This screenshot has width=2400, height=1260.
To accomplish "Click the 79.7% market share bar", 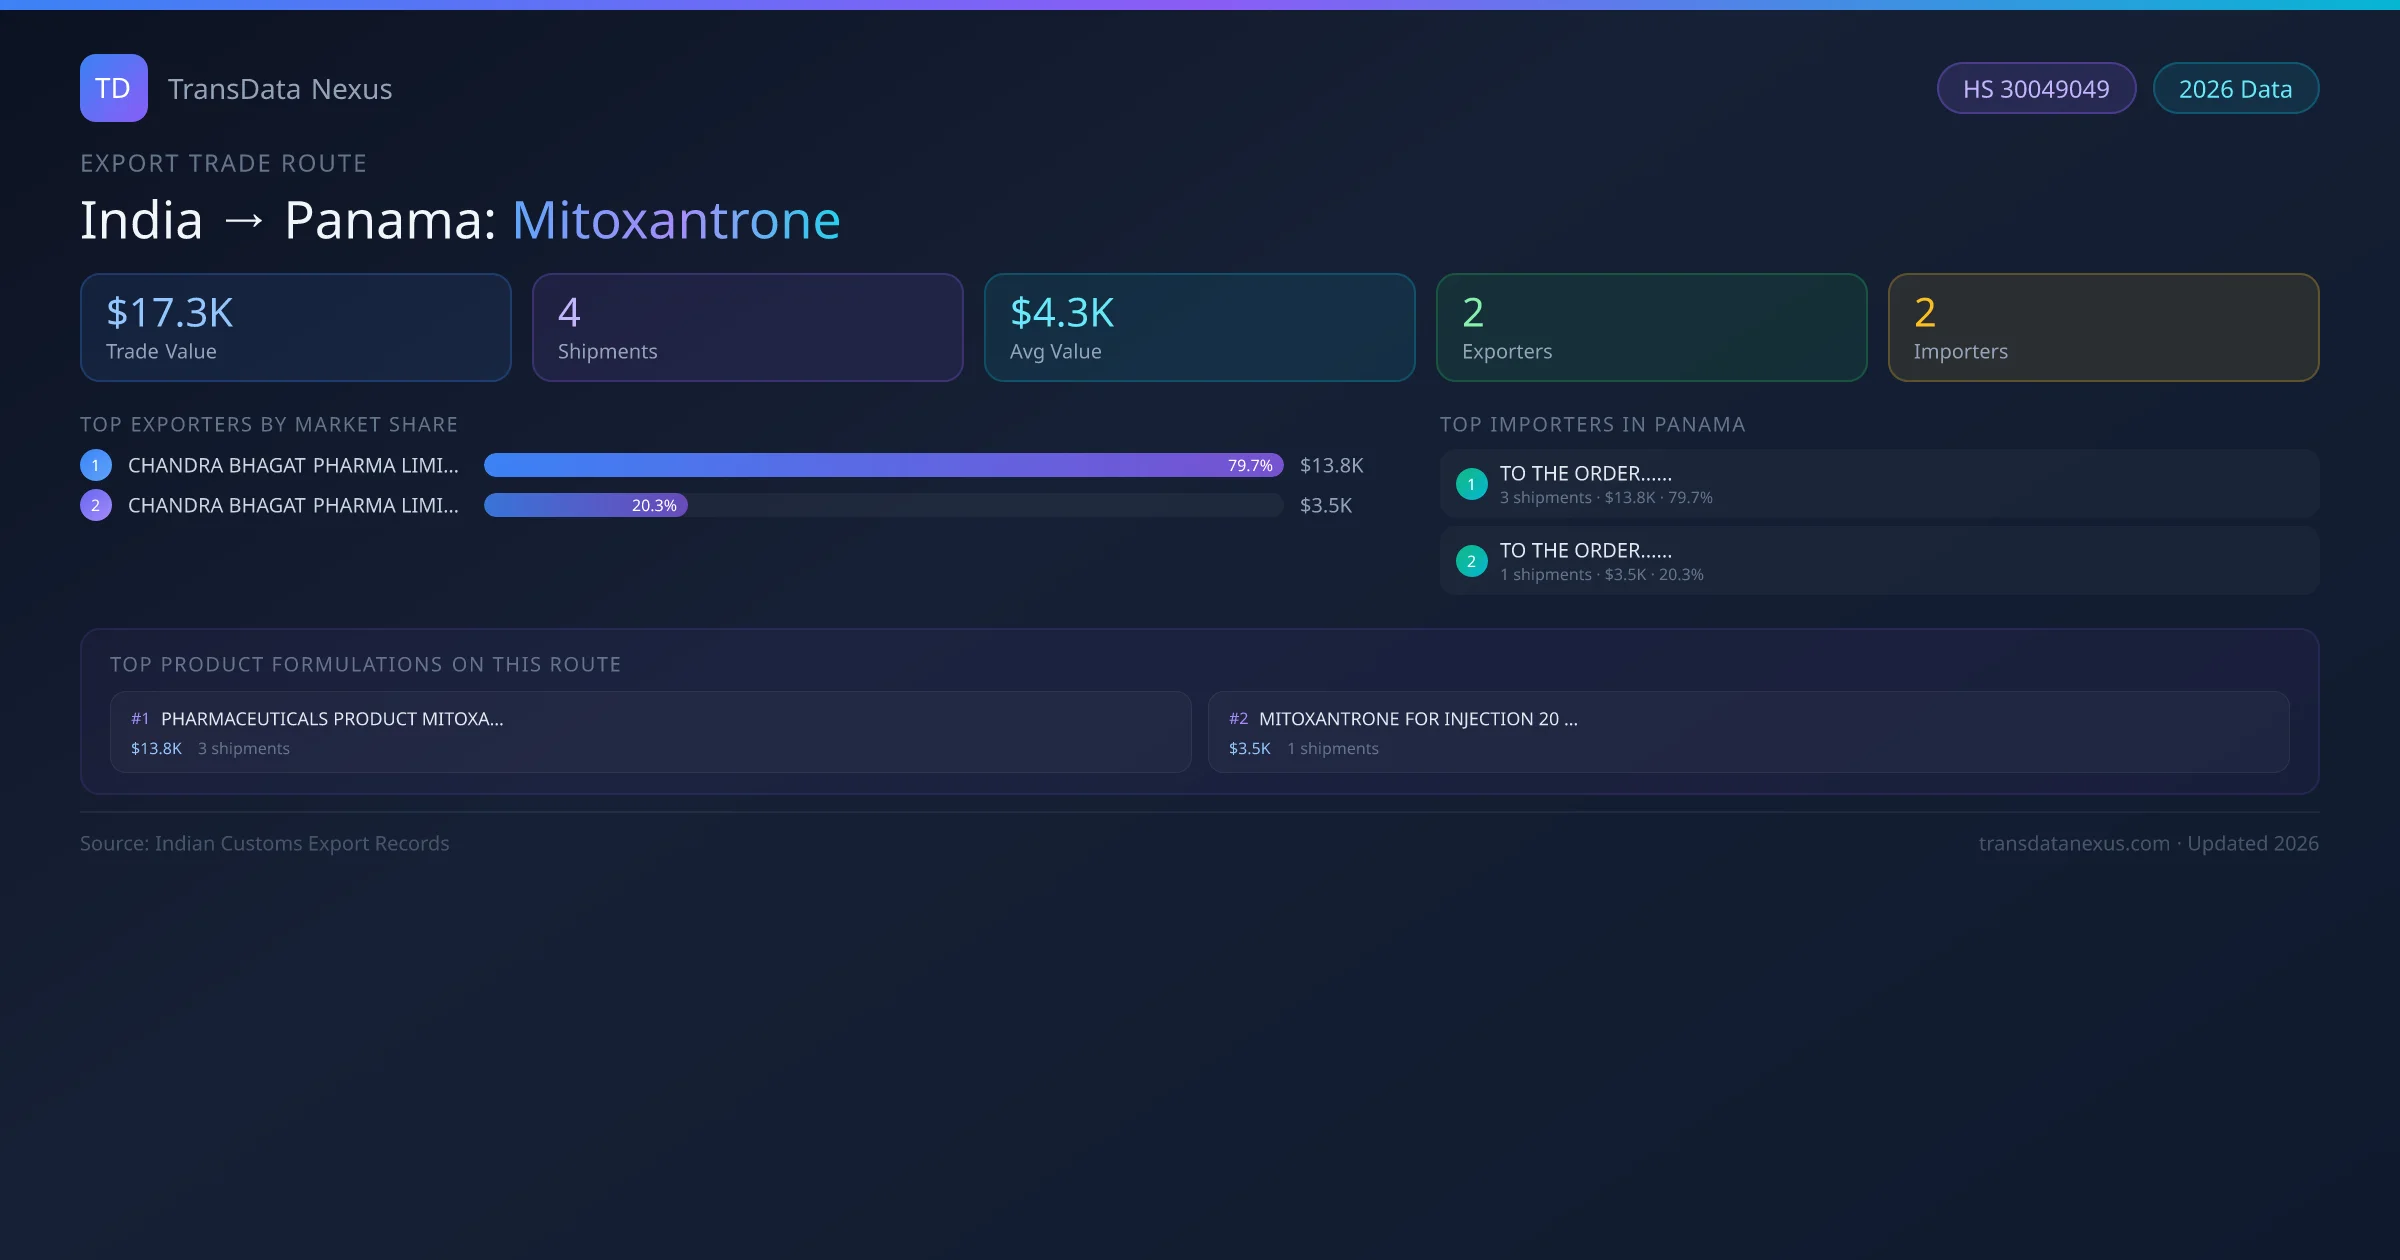I will coord(883,465).
